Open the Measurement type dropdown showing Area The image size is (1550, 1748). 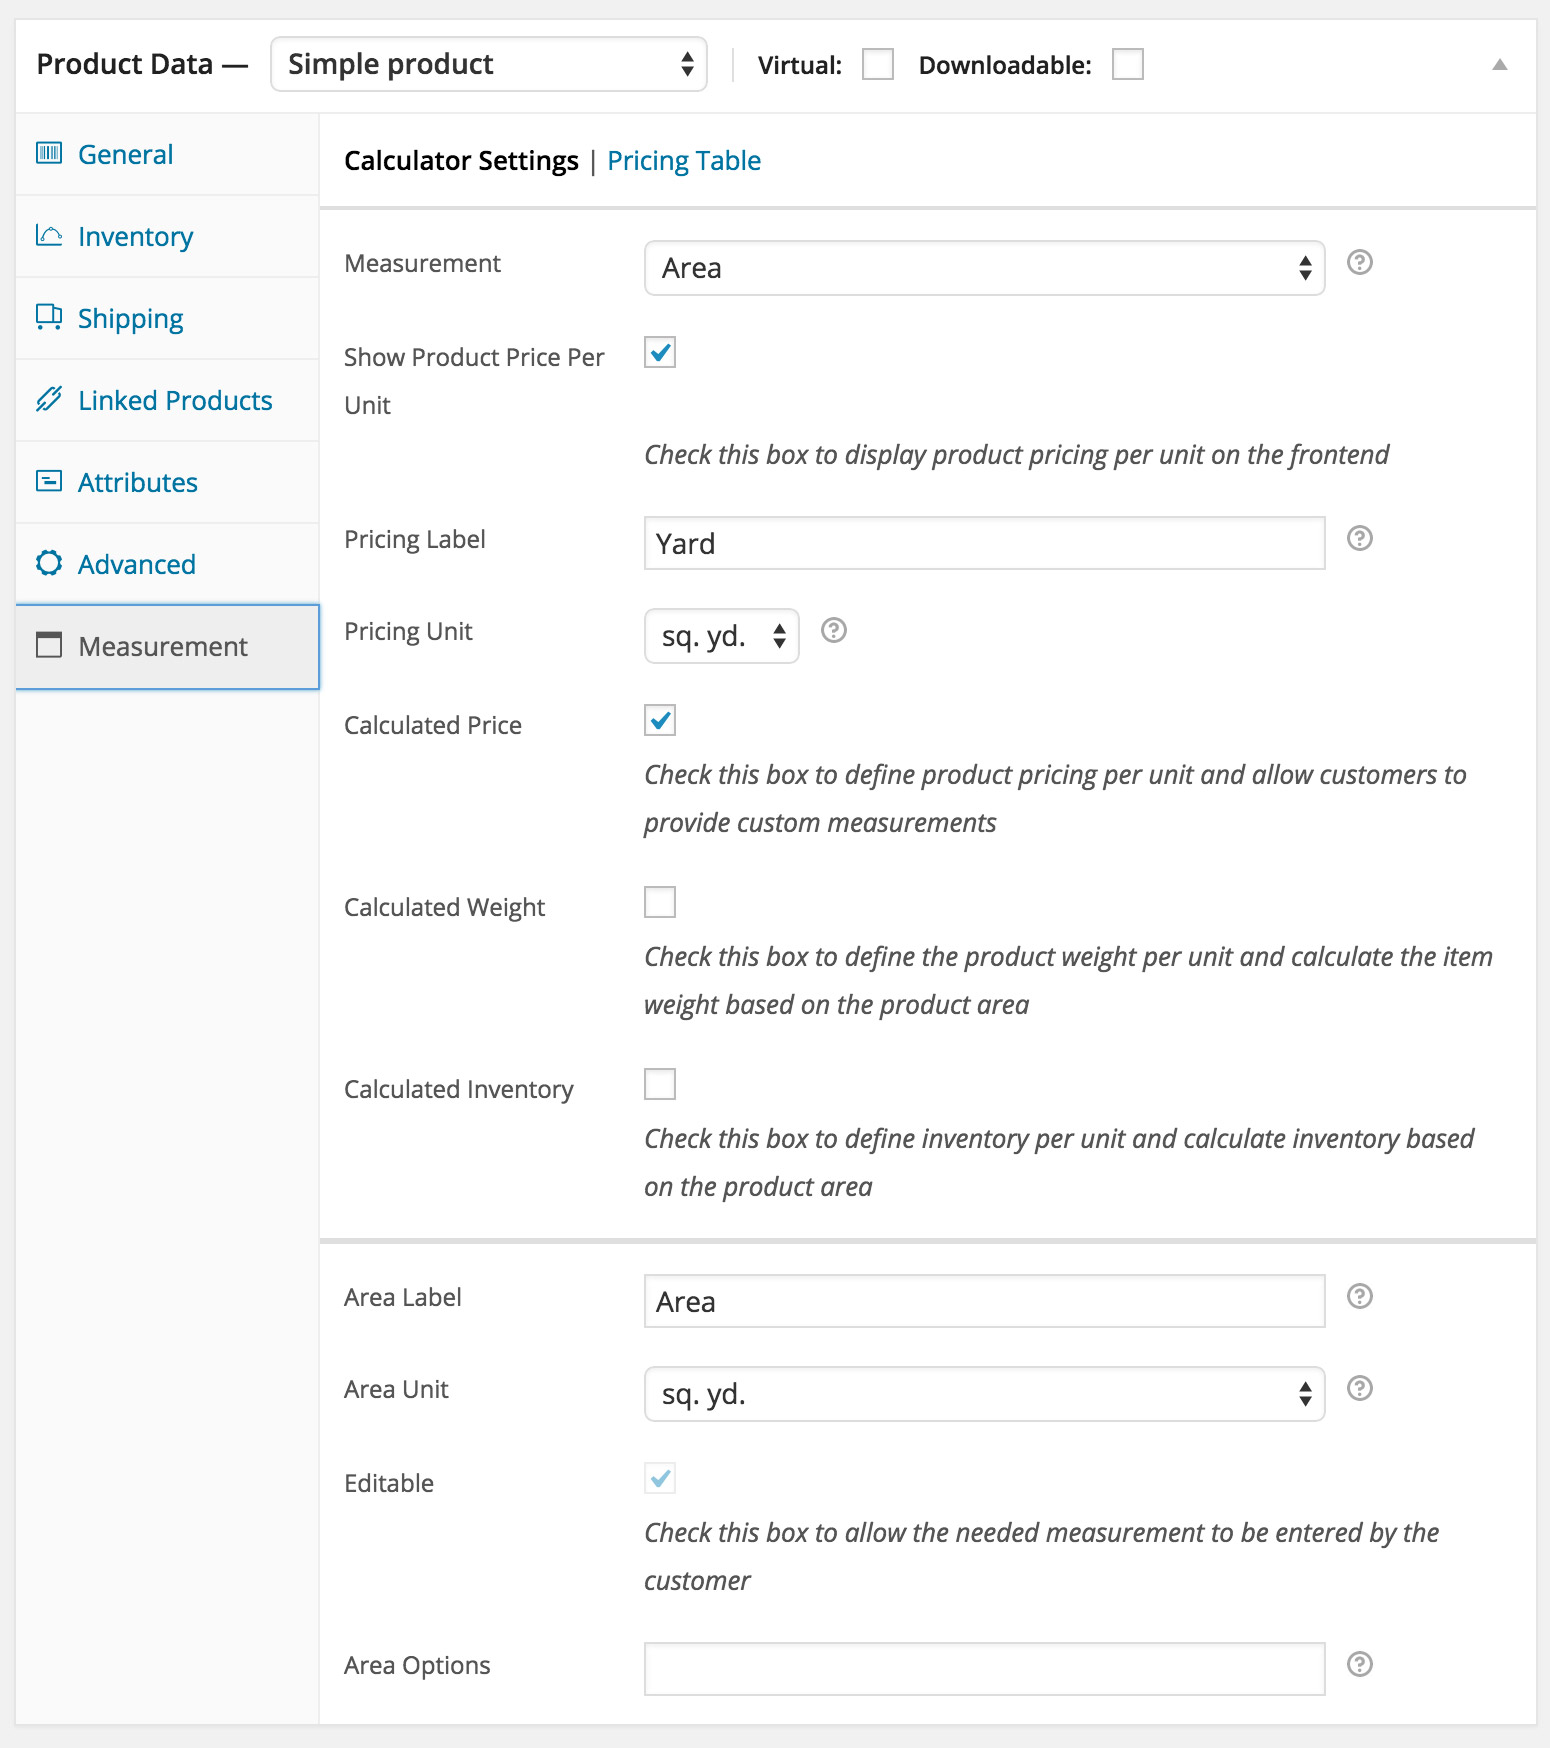984,269
